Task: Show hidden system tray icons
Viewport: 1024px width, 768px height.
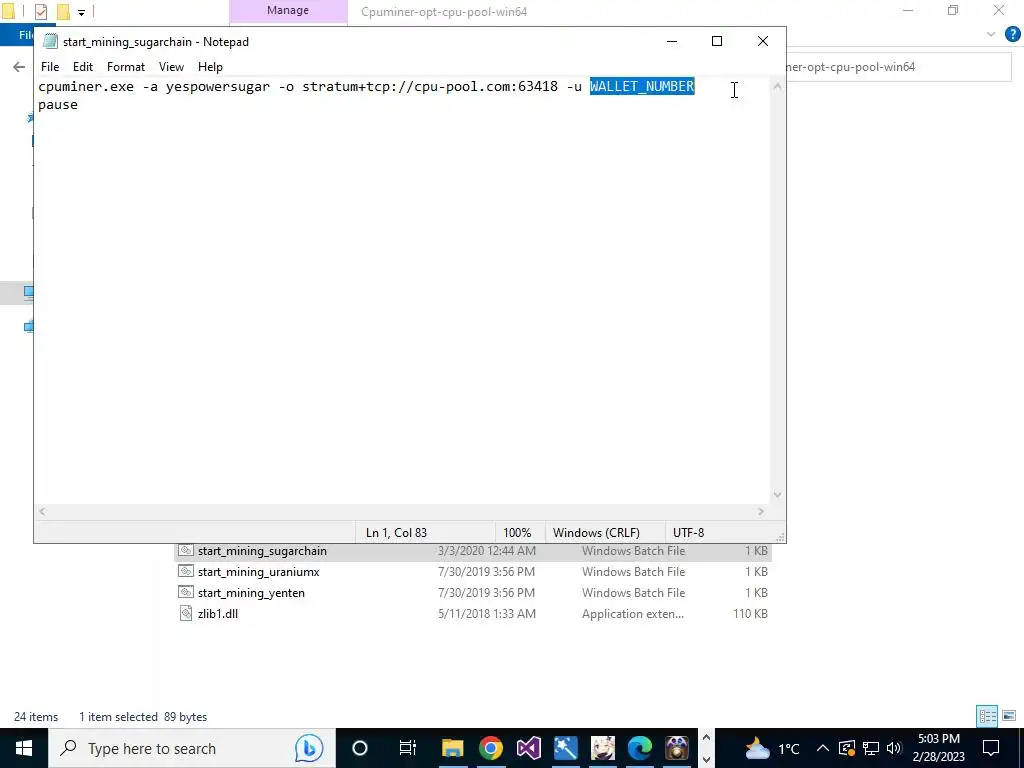Action: click(822, 748)
